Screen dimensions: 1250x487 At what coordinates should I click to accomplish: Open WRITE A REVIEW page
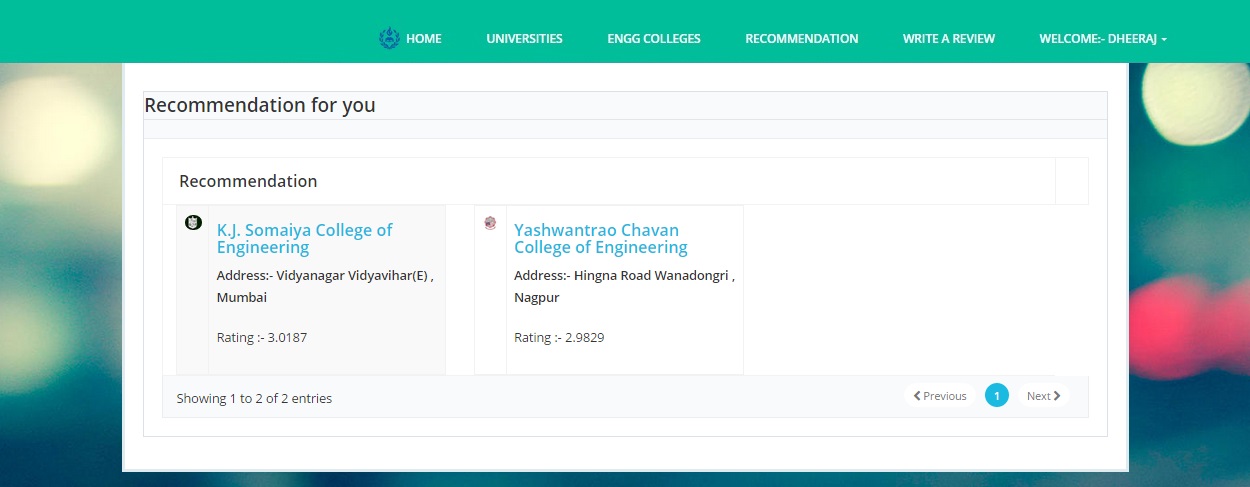pyautogui.click(x=949, y=38)
